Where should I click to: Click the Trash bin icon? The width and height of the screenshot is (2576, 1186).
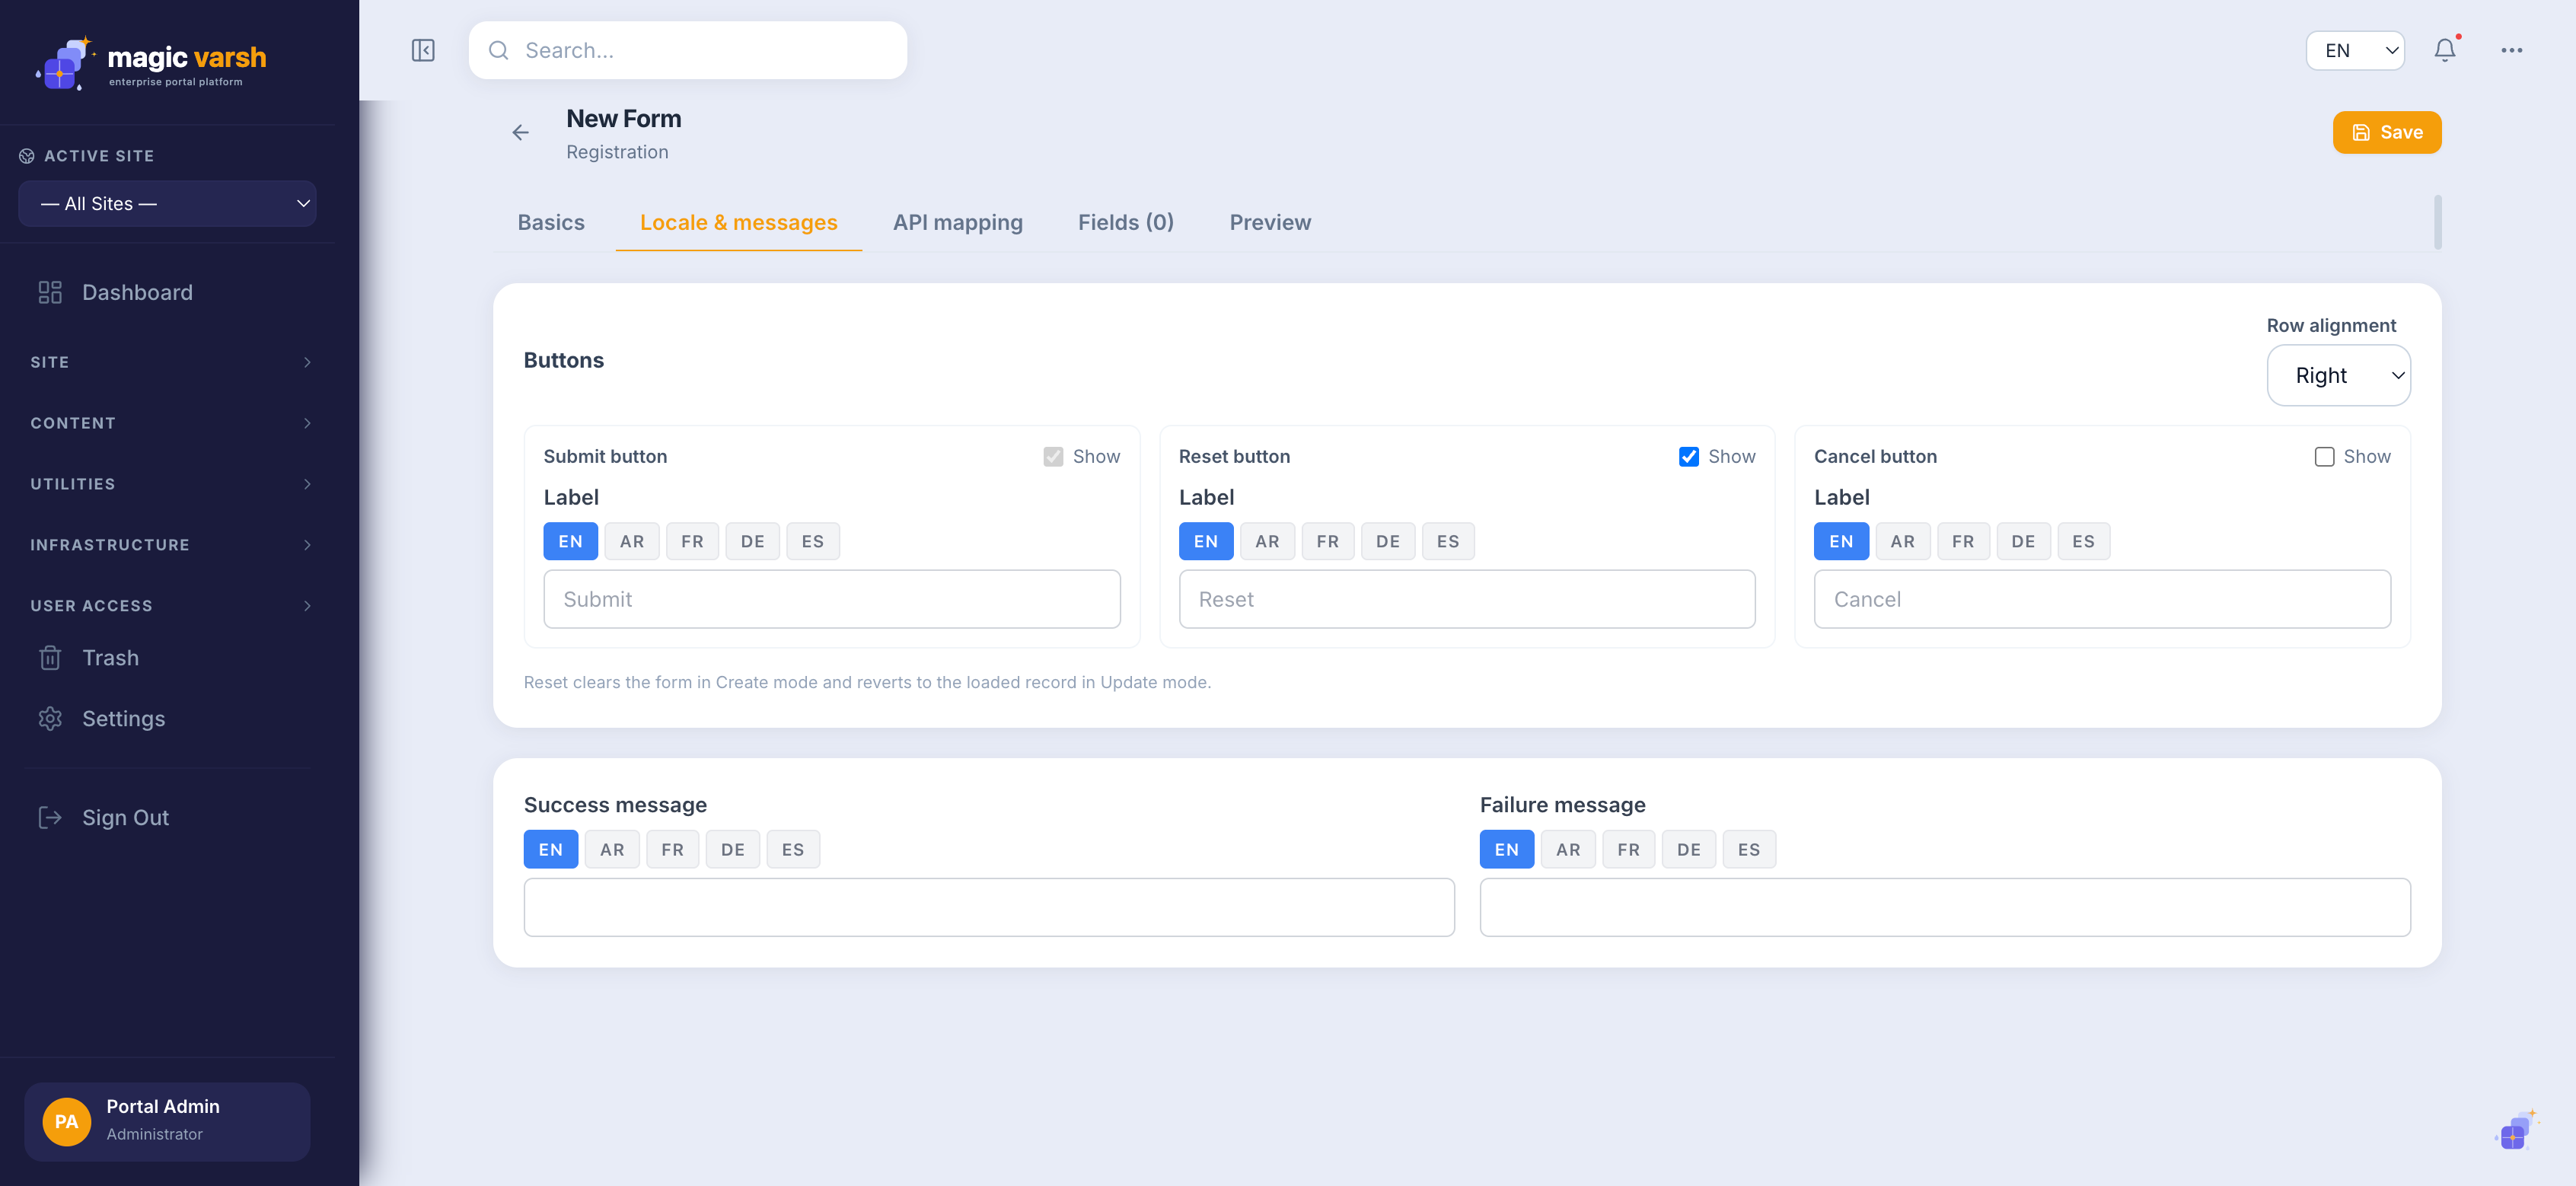50,658
